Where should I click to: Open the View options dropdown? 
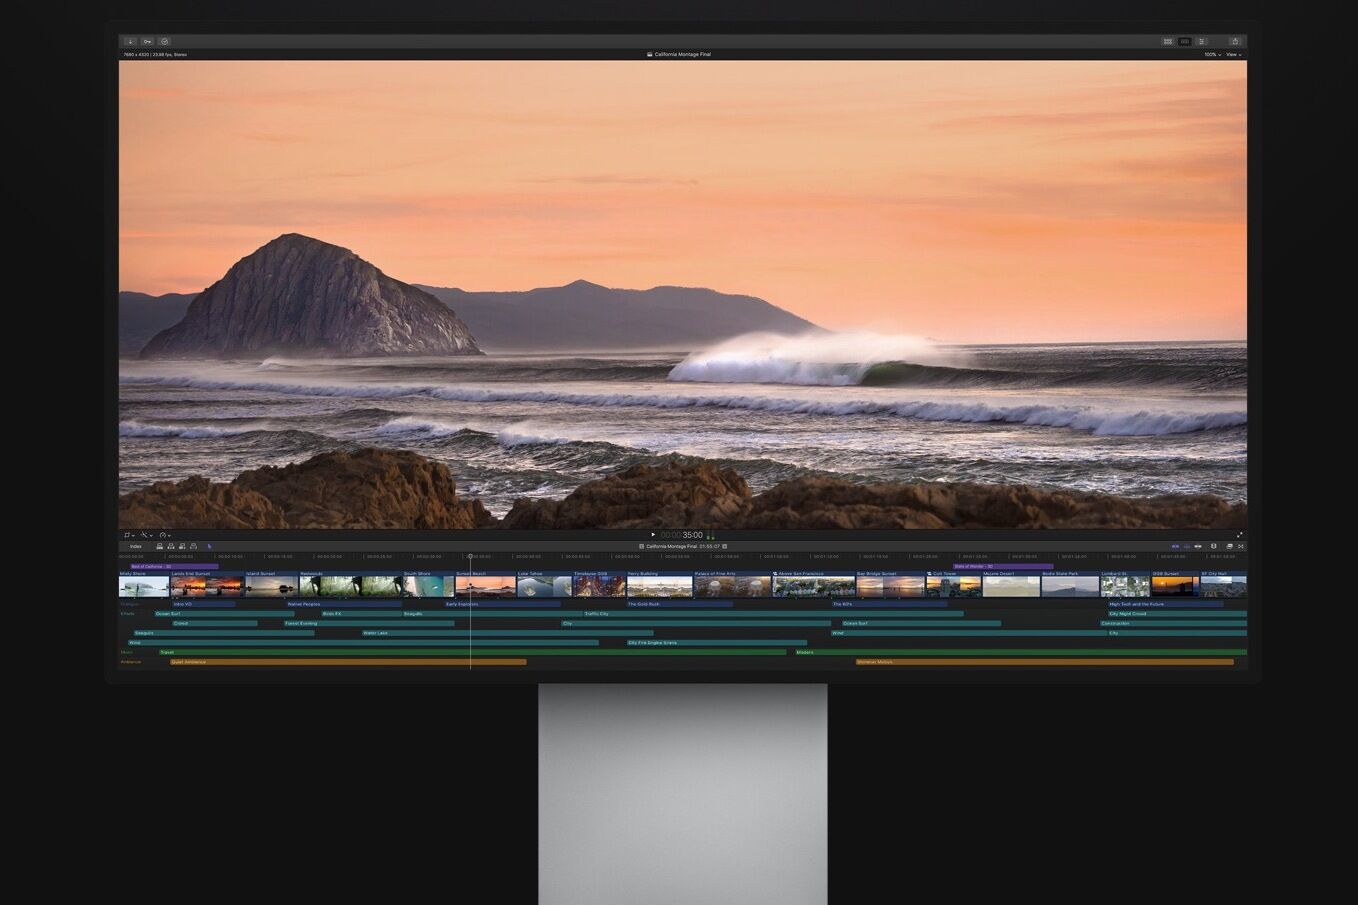point(1234,55)
